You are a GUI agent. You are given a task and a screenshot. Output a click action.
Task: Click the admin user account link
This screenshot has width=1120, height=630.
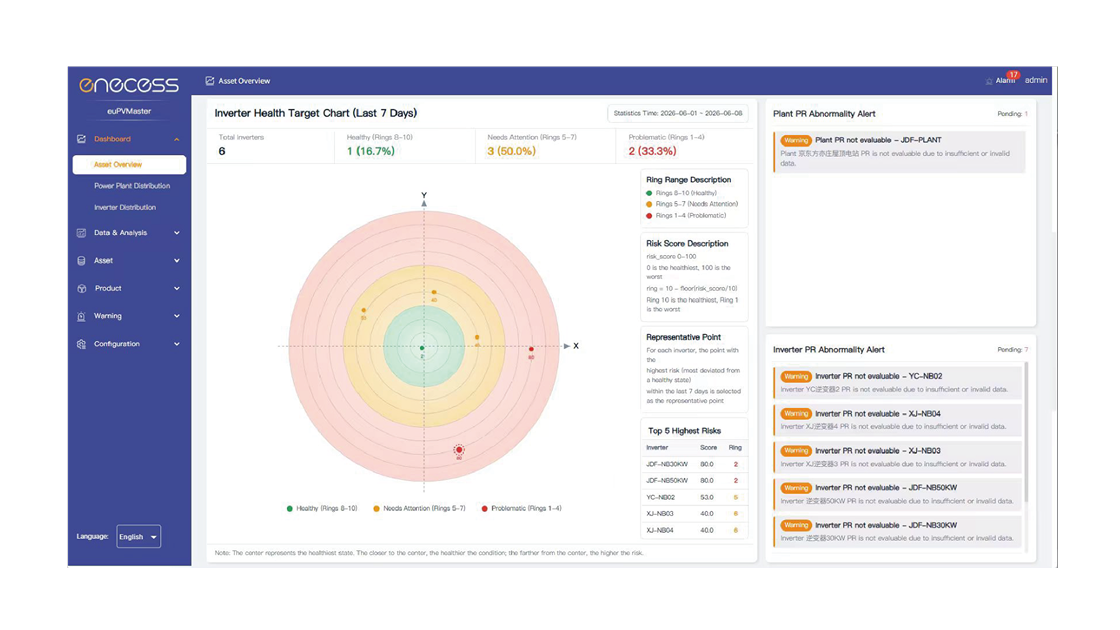pos(1036,80)
